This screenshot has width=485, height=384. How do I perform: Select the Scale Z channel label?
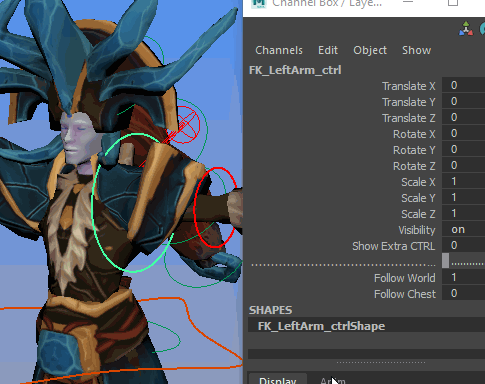pos(418,214)
